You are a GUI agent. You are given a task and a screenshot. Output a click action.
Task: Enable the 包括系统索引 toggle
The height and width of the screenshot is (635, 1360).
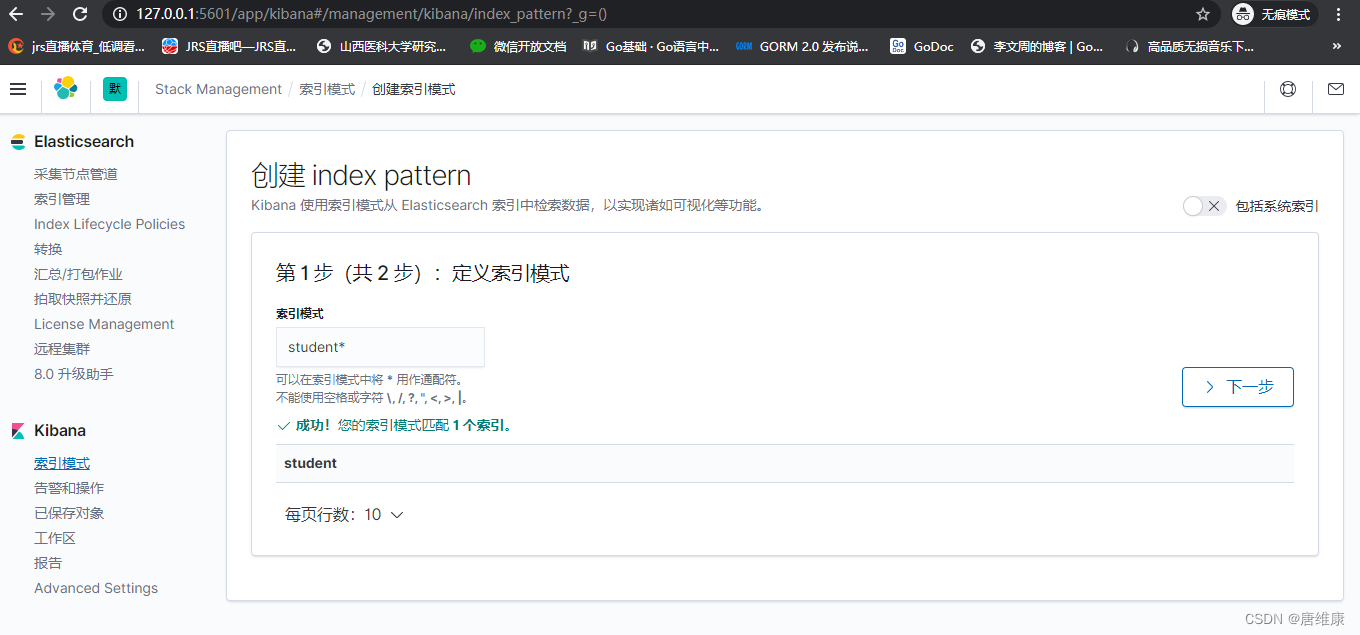pos(1195,205)
